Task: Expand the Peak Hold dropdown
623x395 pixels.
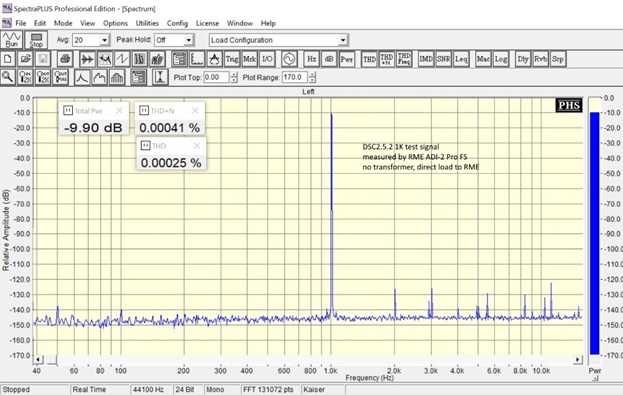Action: point(189,40)
